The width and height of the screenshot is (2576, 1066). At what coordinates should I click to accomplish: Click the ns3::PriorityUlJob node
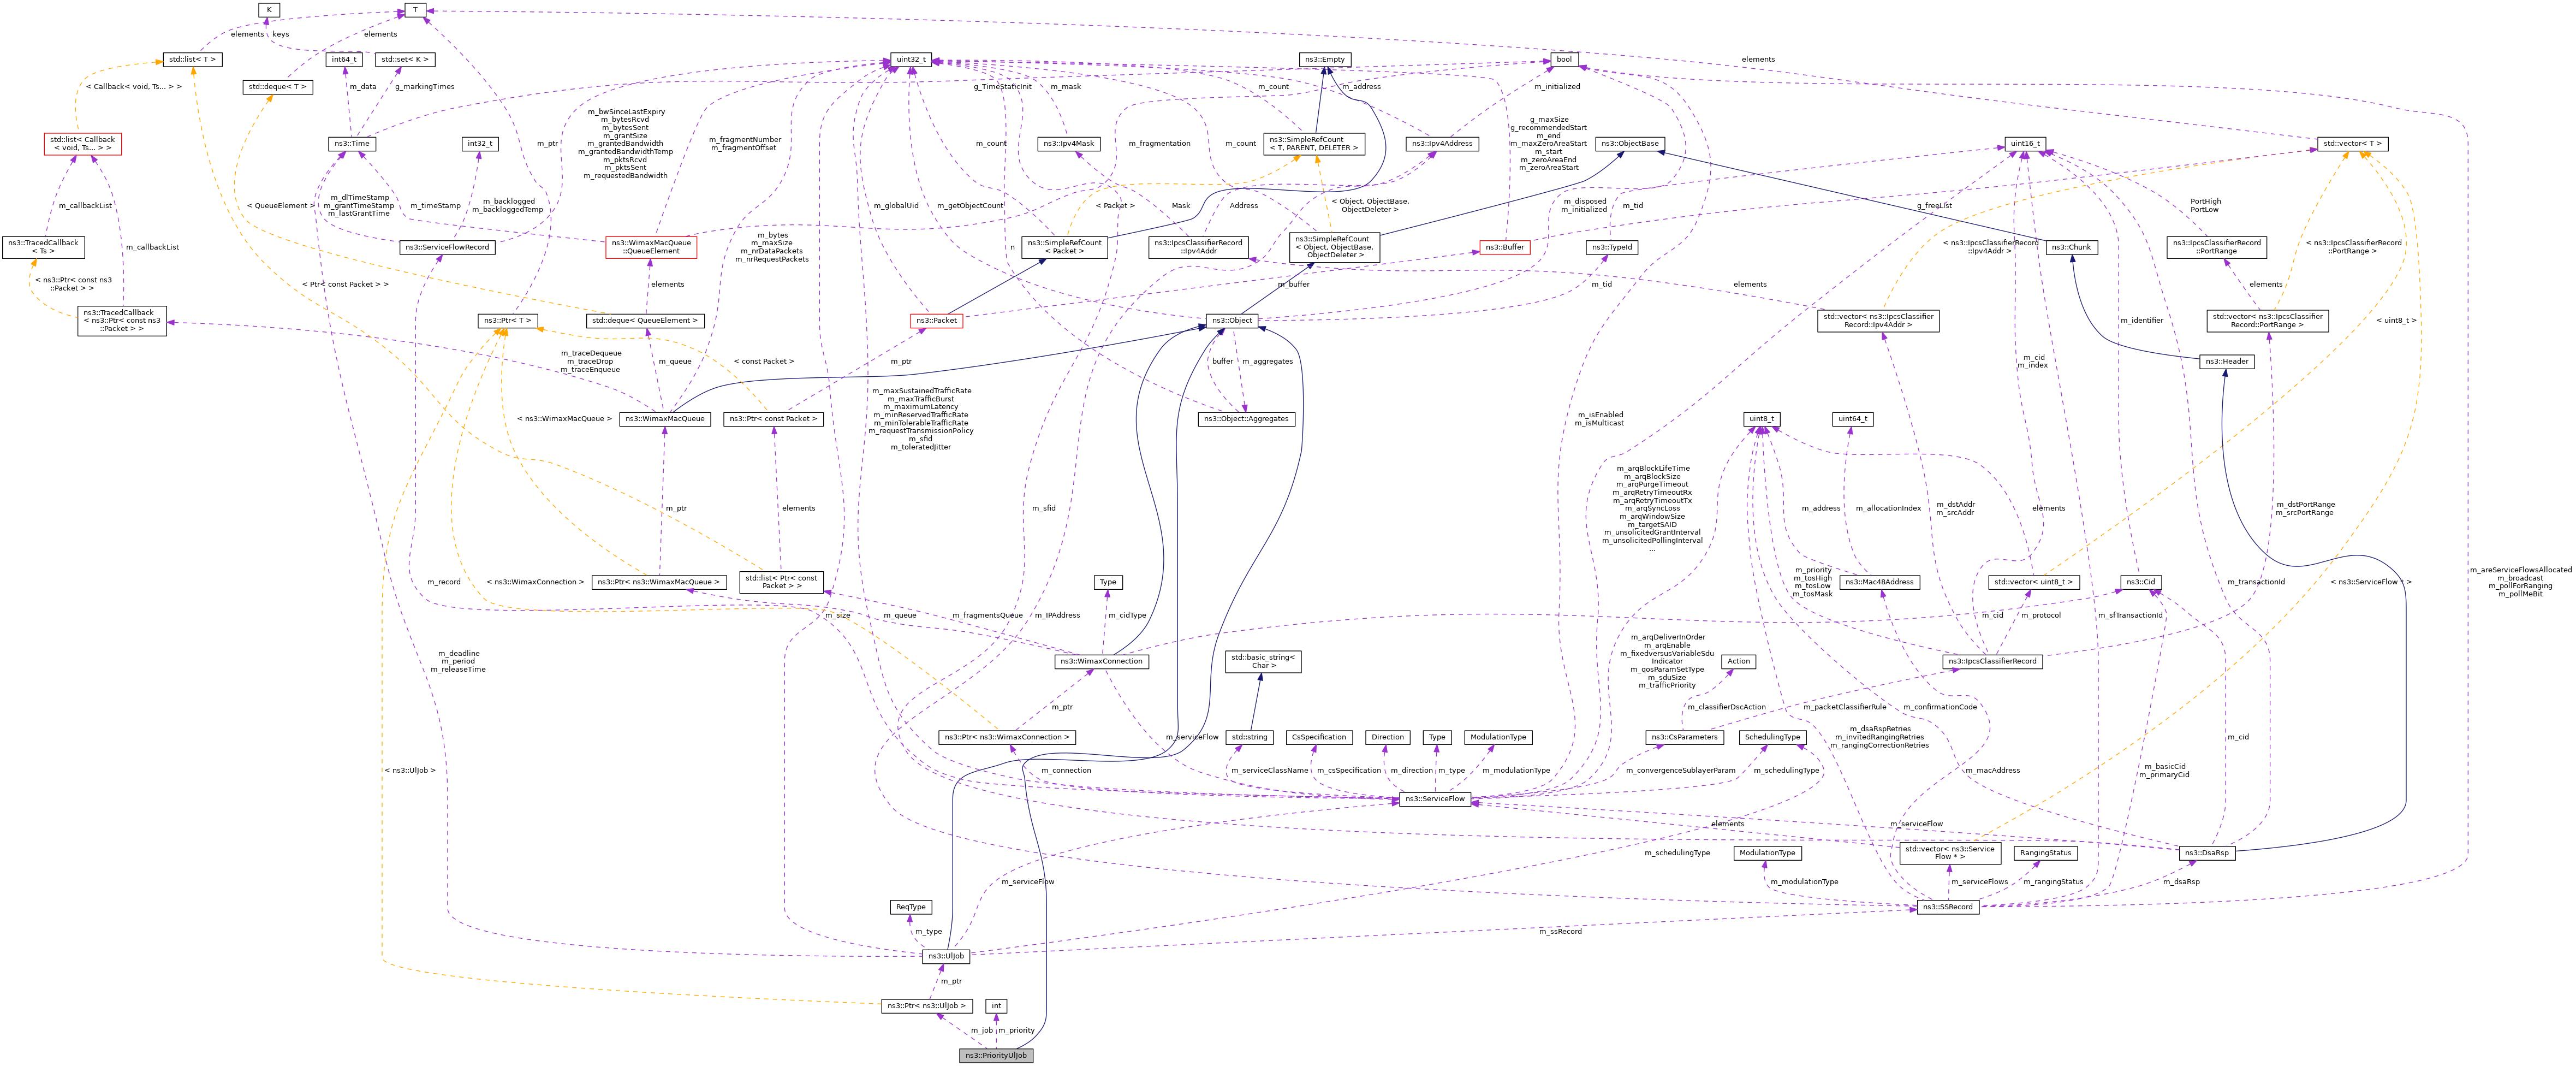click(x=996, y=1055)
